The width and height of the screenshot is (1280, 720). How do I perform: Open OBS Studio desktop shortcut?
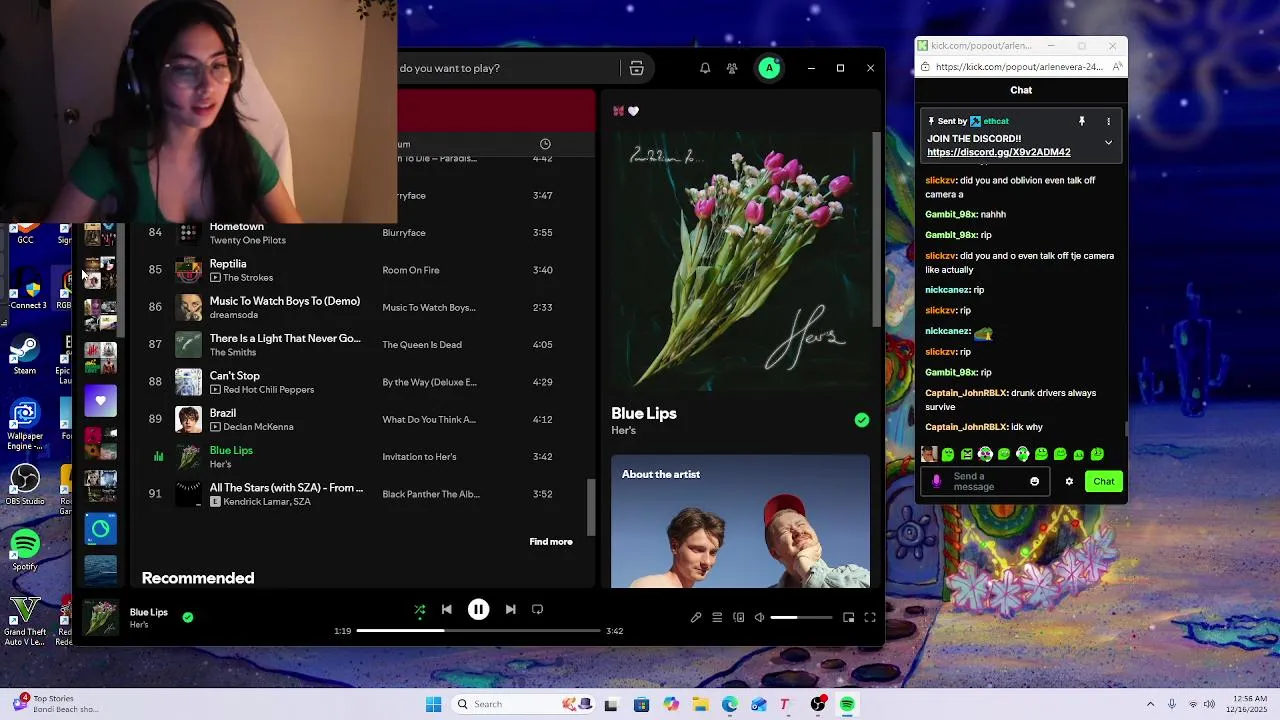pyautogui.click(x=25, y=485)
